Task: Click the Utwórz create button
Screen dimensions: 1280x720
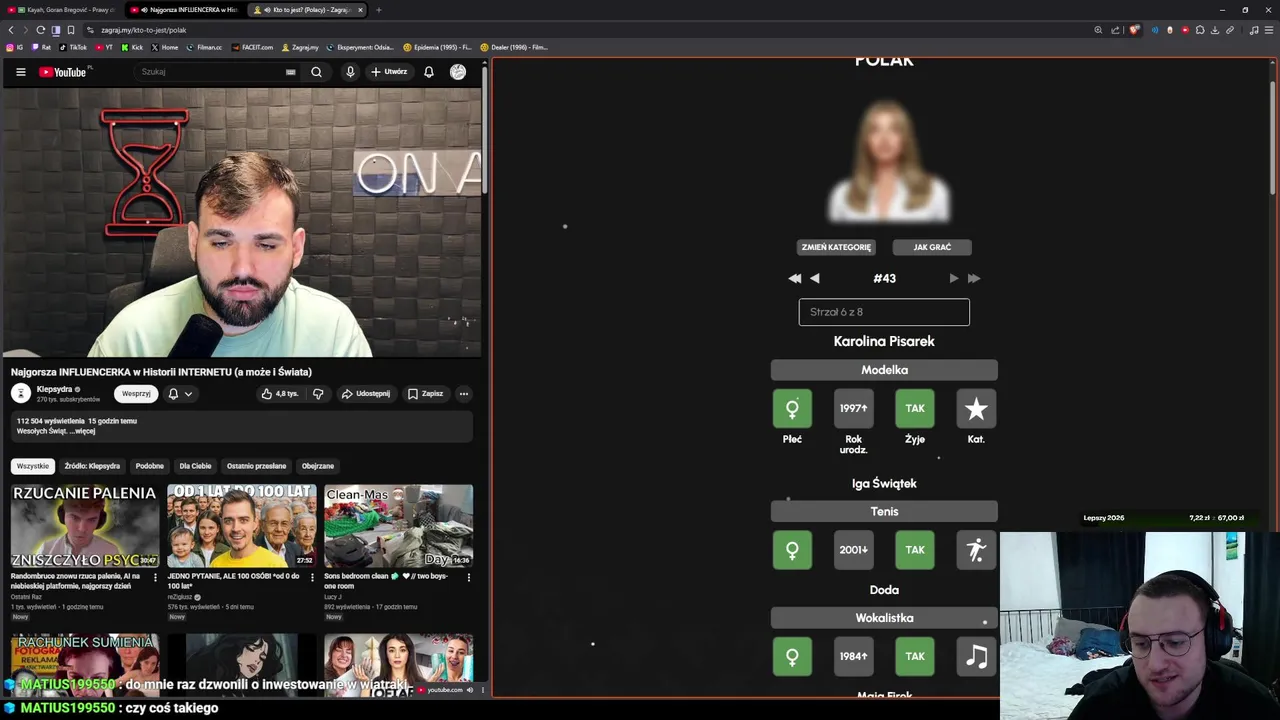Action: tap(389, 72)
